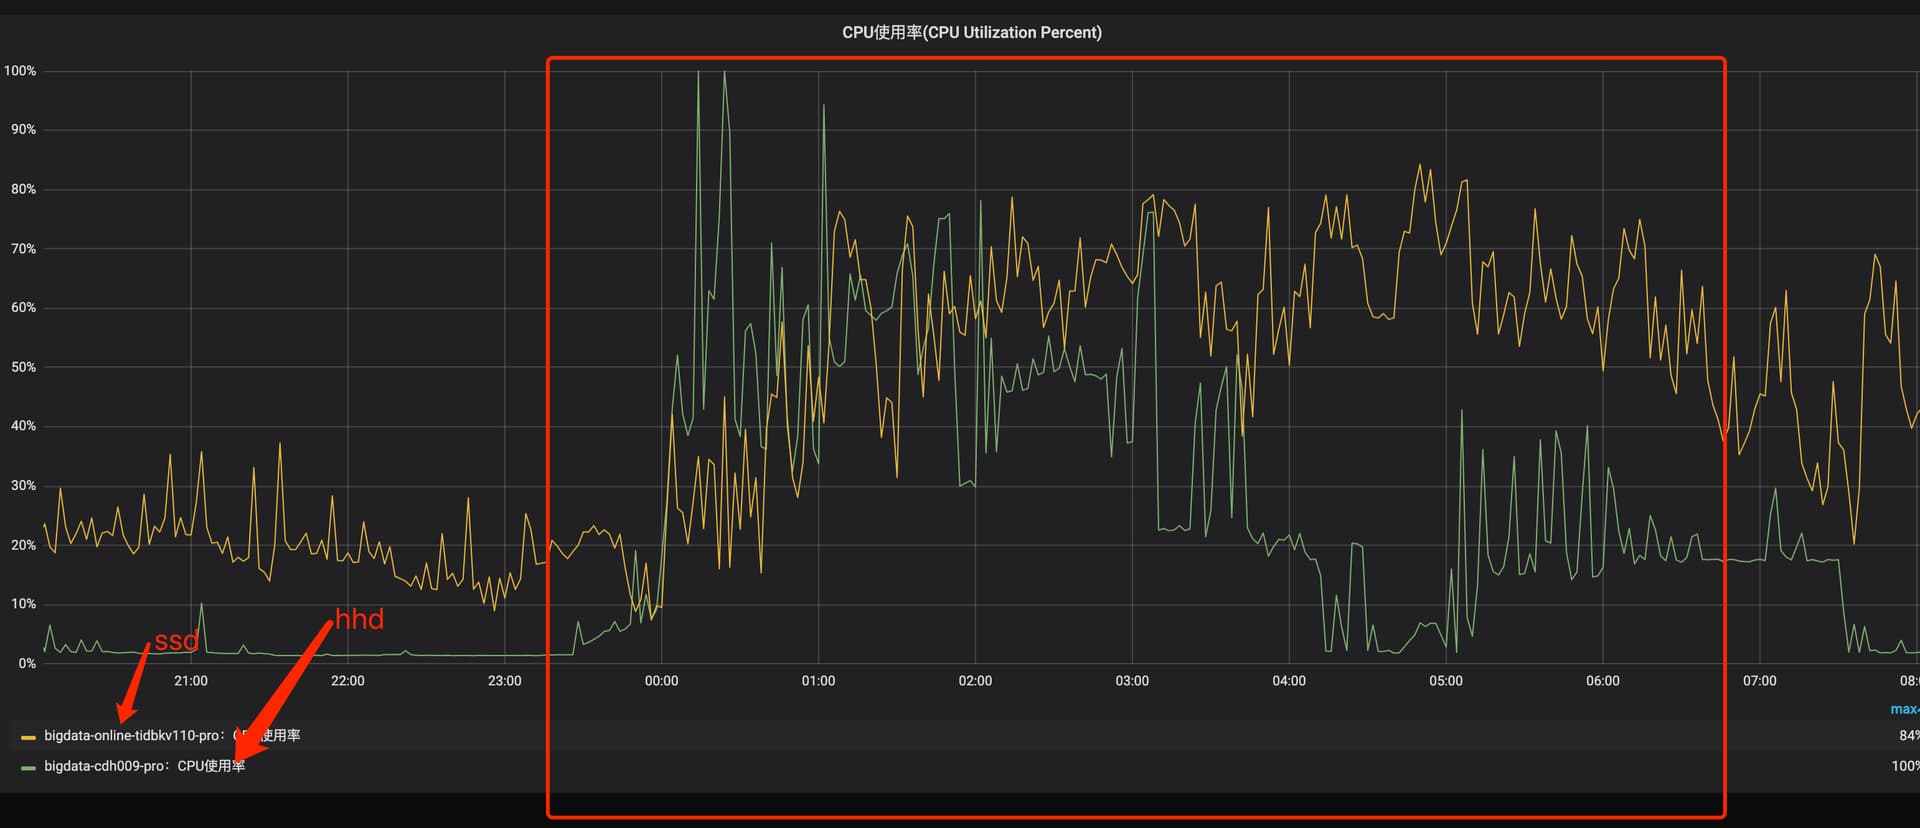The width and height of the screenshot is (1920, 828).
Task: Select the 40% Y-axis label
Action: tap(23, 426)
